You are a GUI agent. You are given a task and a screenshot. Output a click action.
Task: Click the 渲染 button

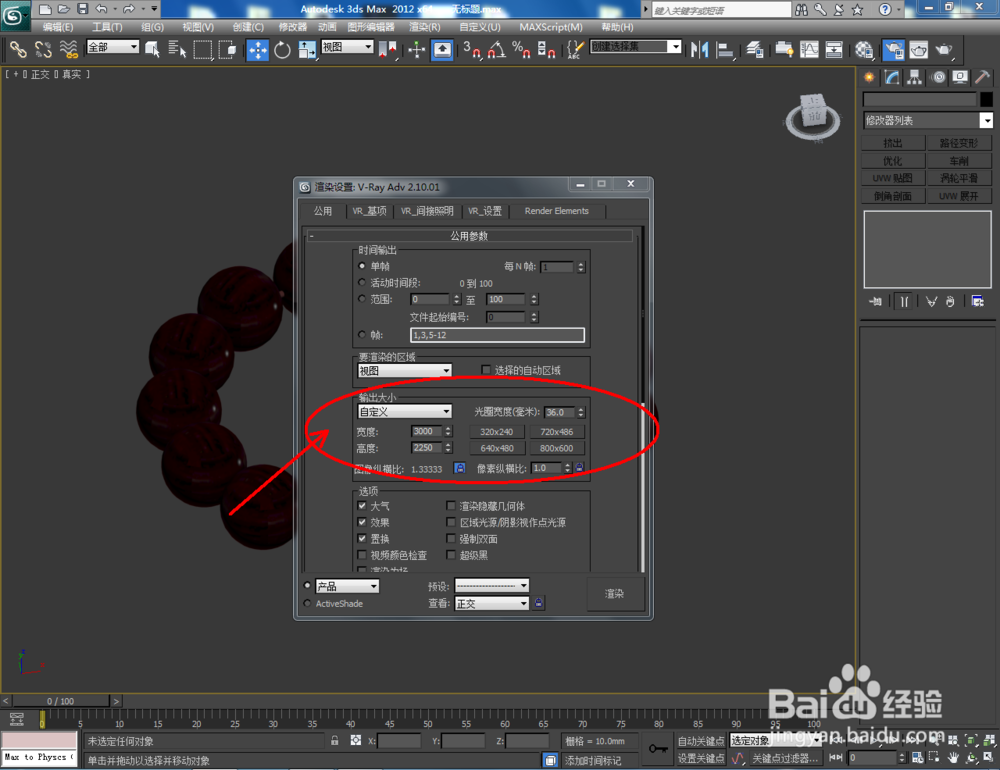point(615,593)
